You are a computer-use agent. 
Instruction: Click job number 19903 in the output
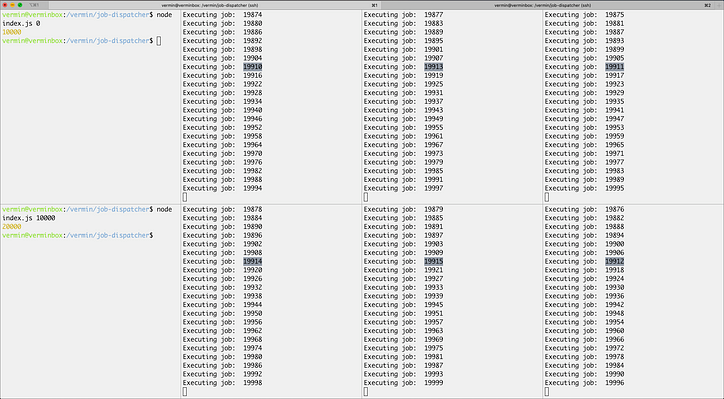tap(434, 244)
